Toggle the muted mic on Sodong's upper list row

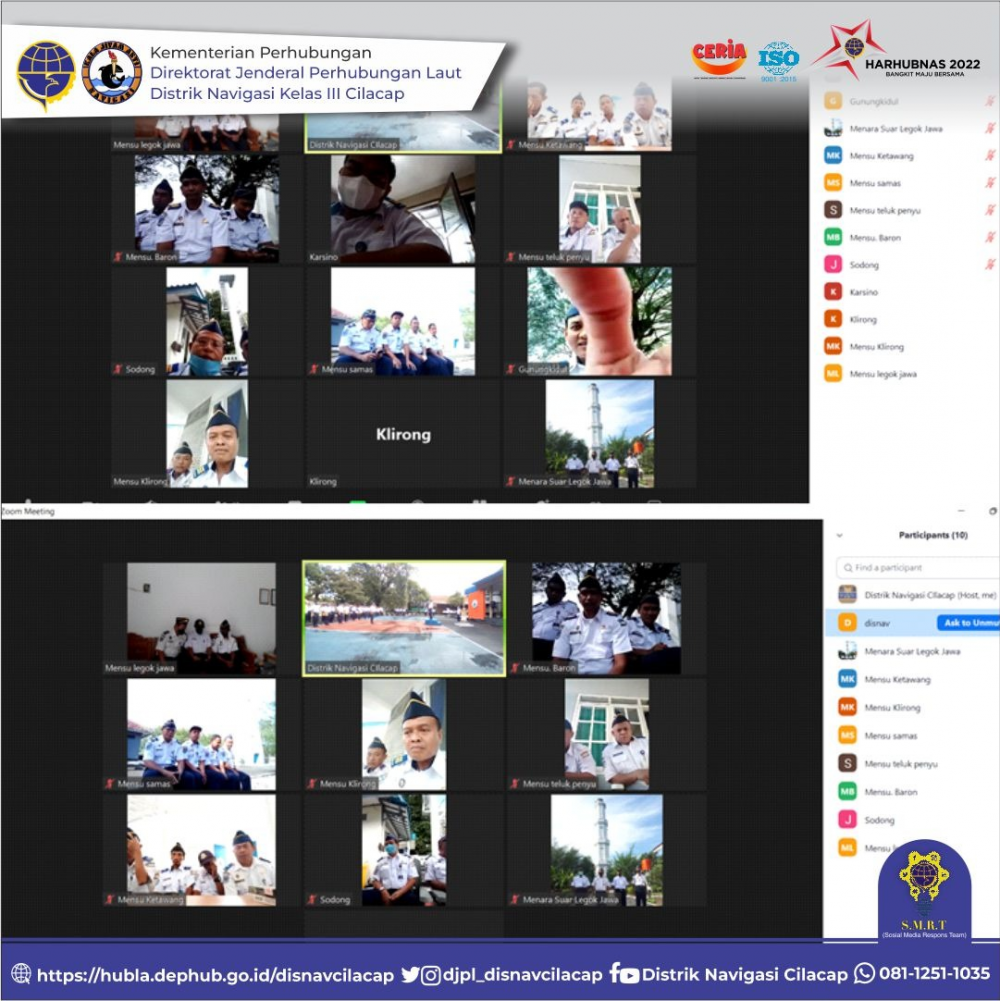pos(990,264)
